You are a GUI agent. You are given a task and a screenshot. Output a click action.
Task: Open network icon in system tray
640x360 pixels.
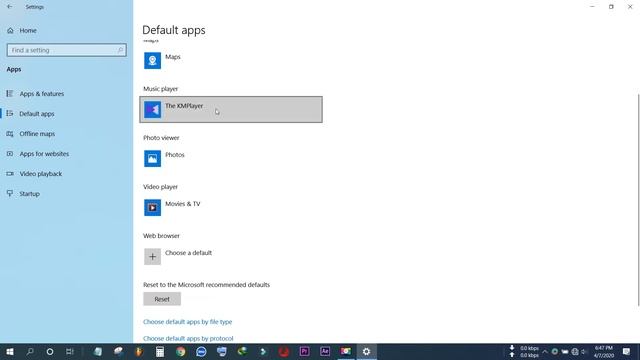[x=575, y=352]
